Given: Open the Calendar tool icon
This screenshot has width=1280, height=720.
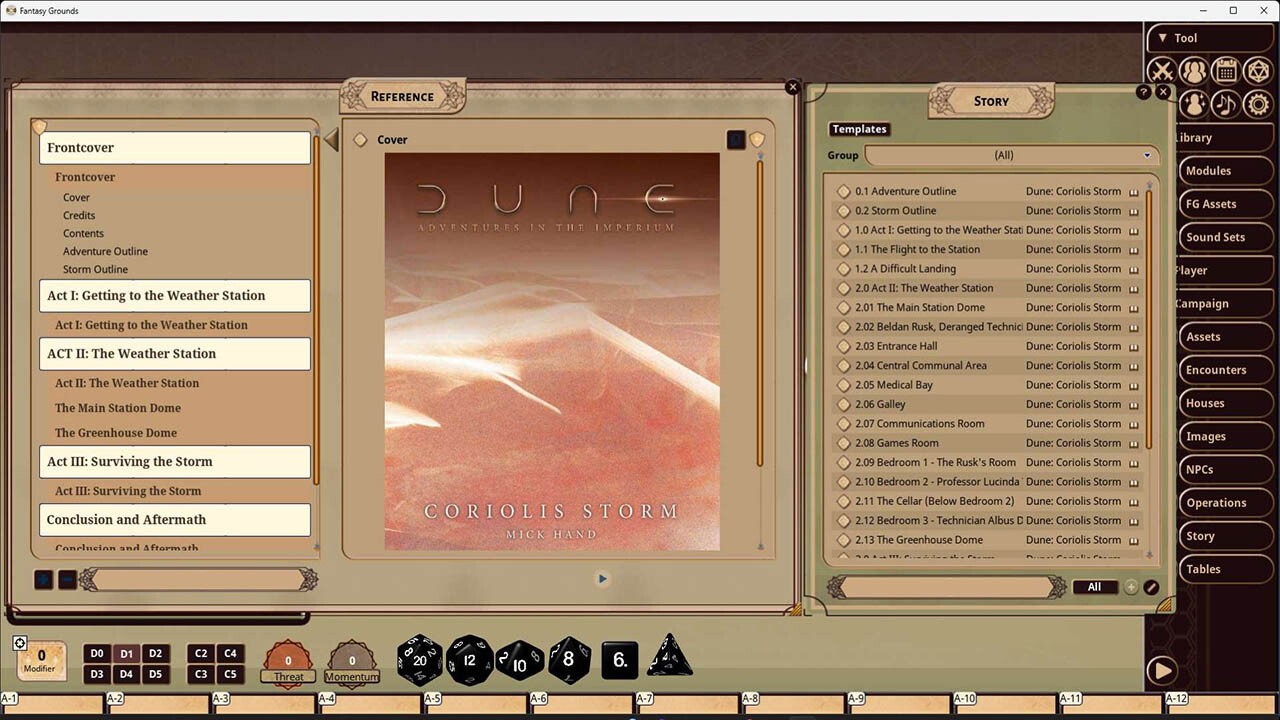Looking at the screenshot, I should click(1224, 70).
